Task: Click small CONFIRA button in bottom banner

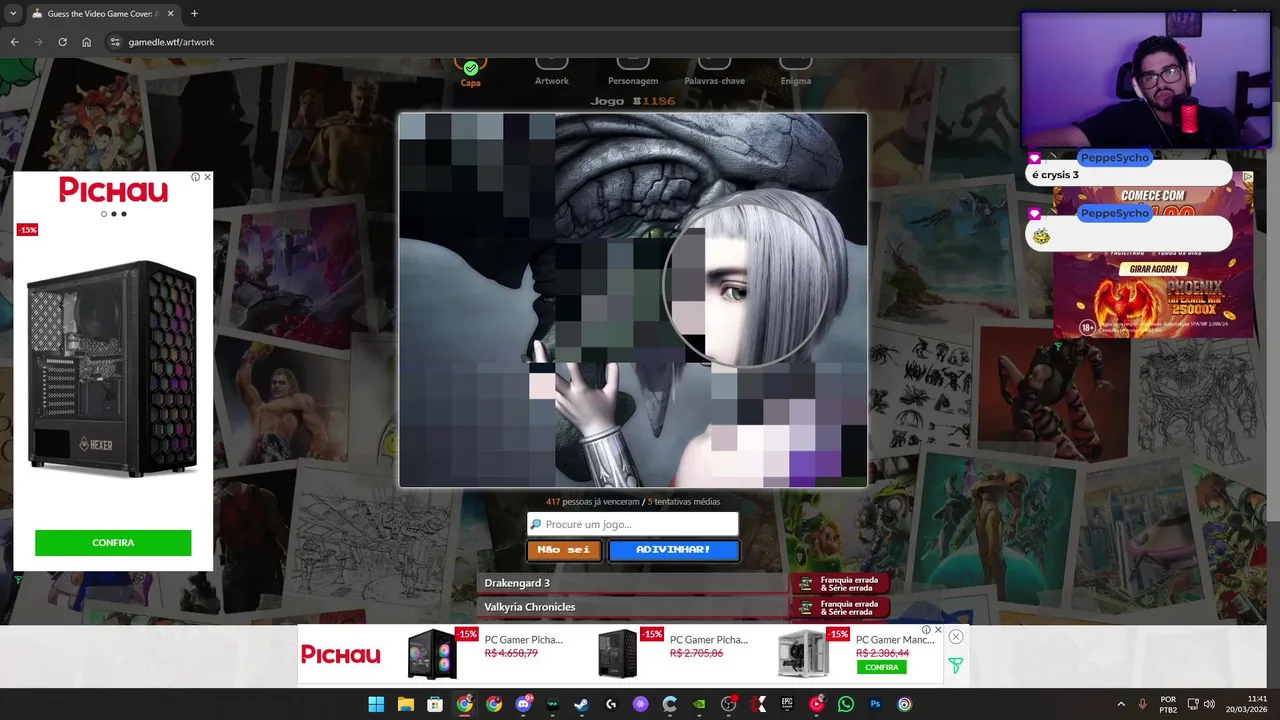Action: pos(881,667)
